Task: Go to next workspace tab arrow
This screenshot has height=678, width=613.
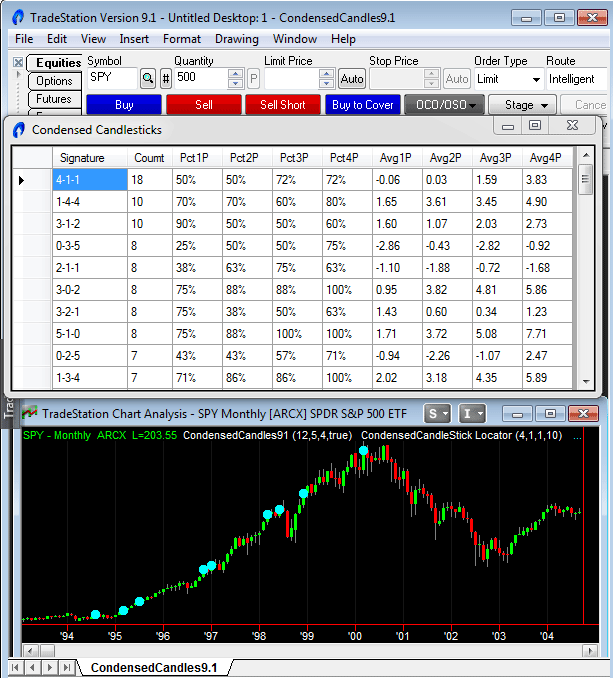Action: pyautogui.click(x=50, y=667)
